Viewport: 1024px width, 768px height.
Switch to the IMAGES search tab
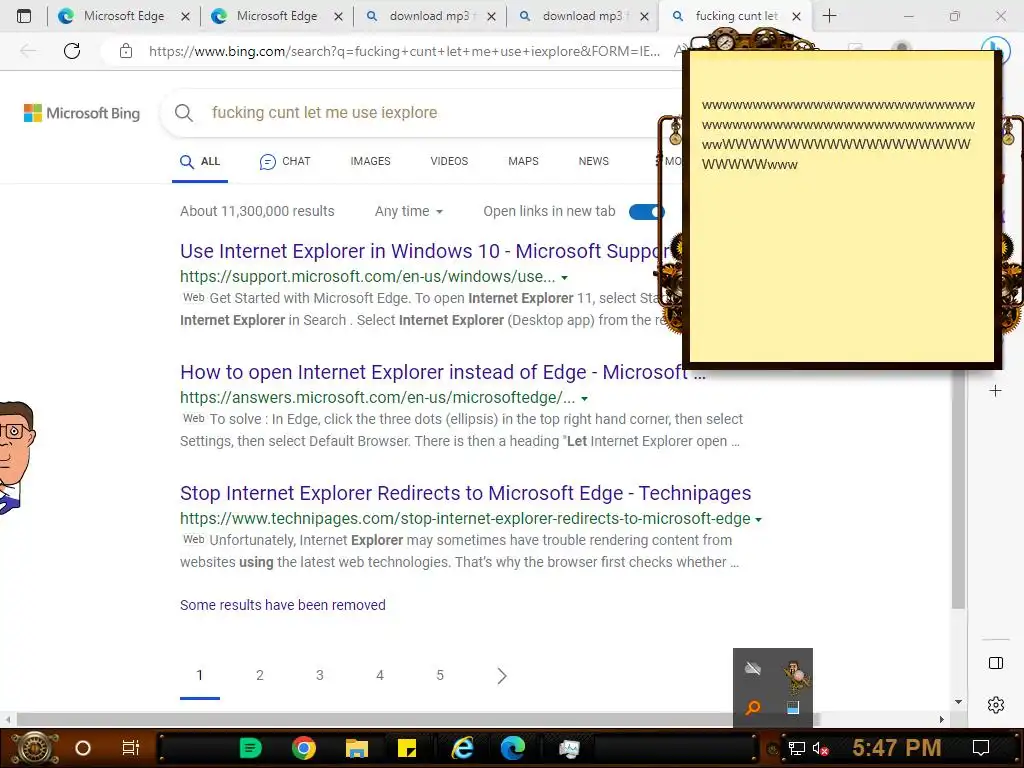[370, 161]
